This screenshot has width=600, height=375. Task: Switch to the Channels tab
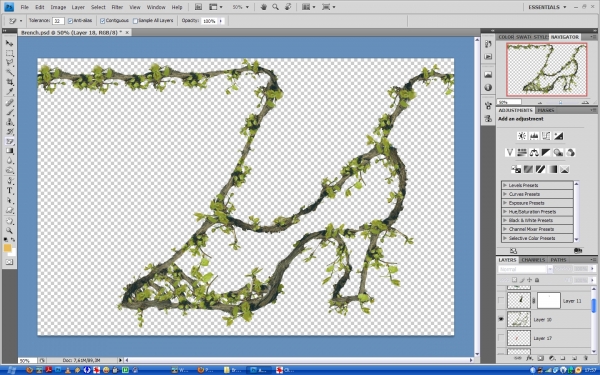(x=533, y=260)
